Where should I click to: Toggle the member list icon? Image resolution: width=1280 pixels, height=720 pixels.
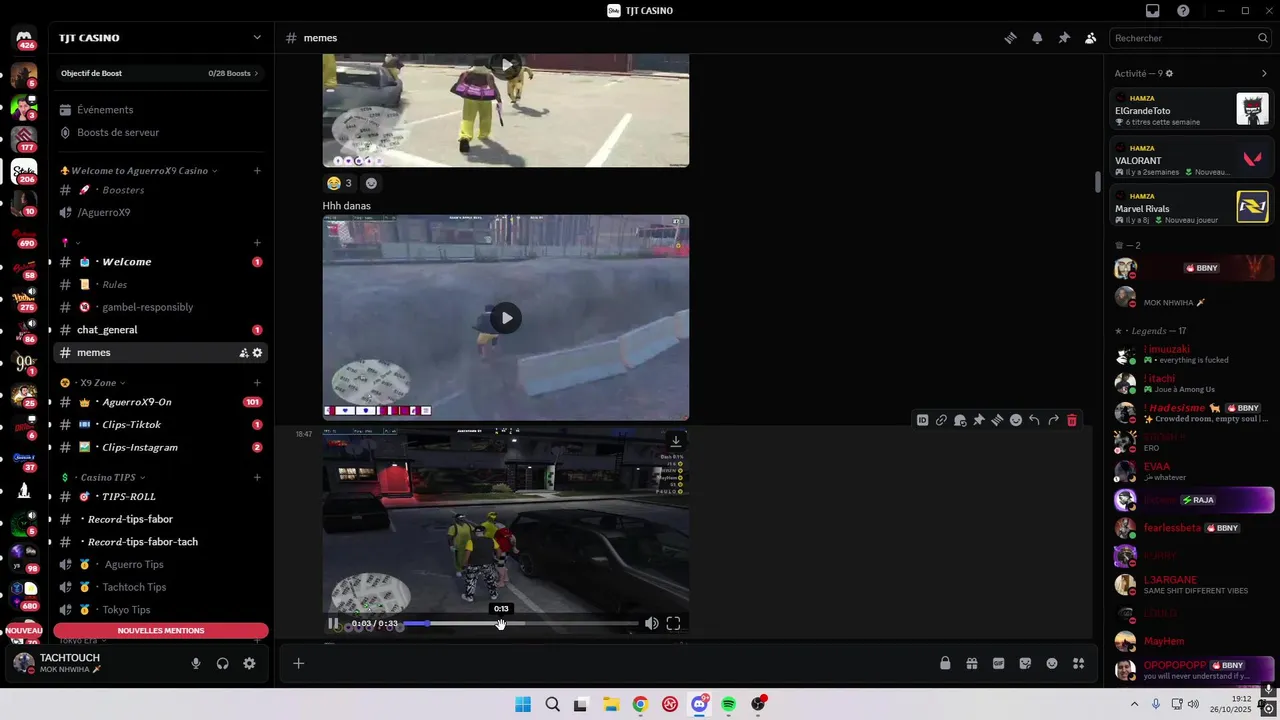click(1090, 38)
